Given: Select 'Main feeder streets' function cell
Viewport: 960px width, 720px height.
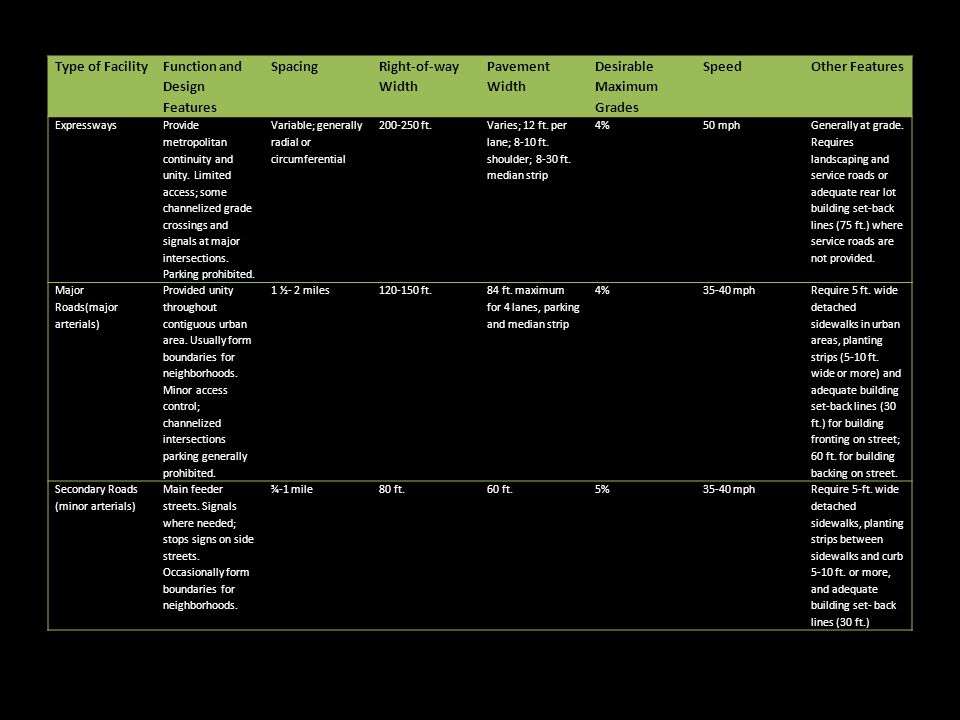Looking at the screenshot, I should [x=208, y=547].
